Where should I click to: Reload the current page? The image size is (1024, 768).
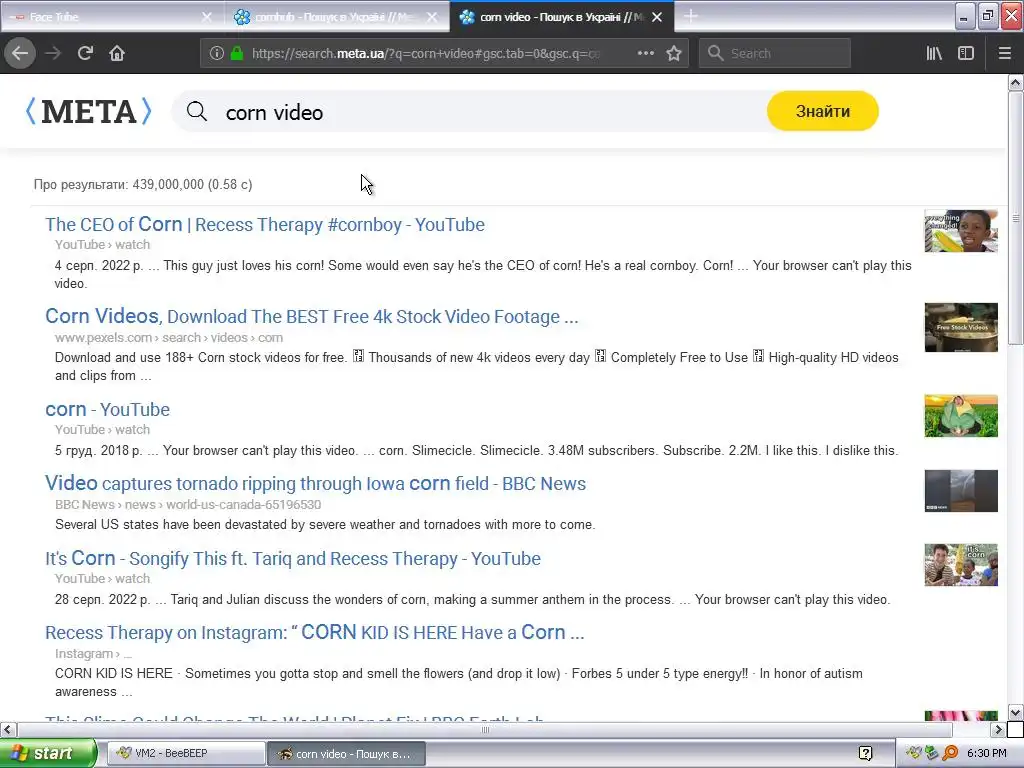point(85,53)
